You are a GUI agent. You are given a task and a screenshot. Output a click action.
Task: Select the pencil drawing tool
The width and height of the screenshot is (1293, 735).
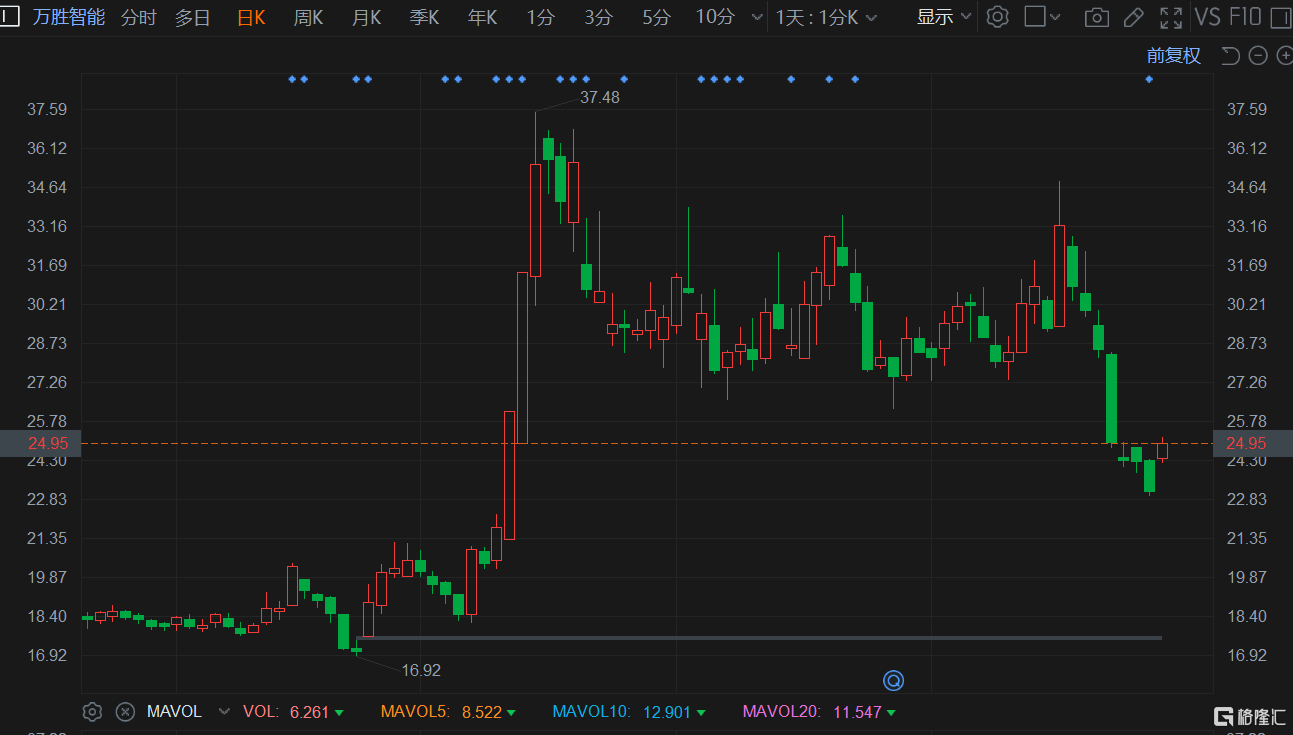click(1133, 17)
